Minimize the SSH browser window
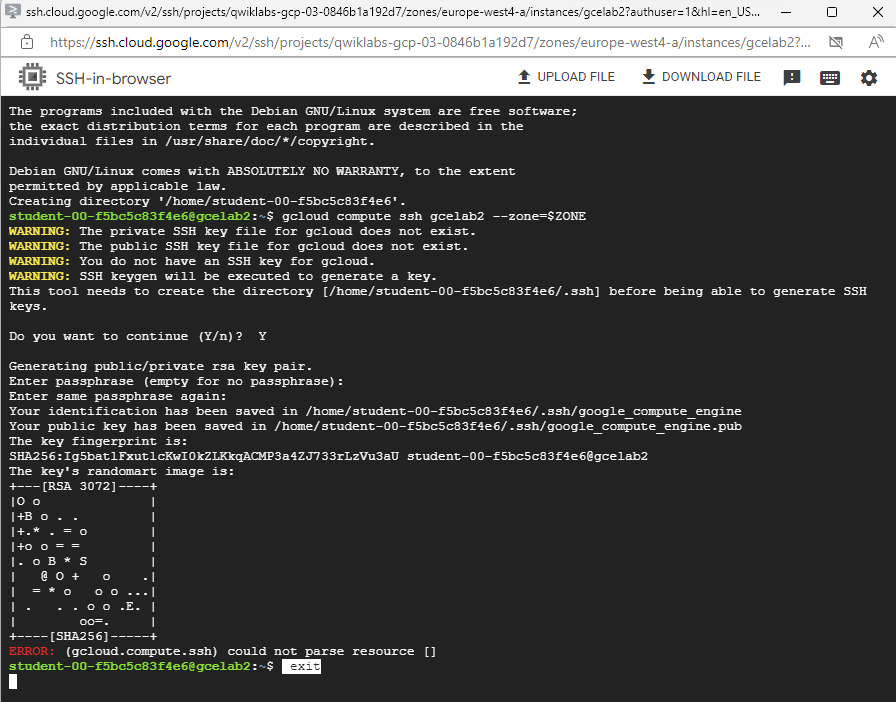This screenshot has height=702, width=896. click(x=786, y=12)
